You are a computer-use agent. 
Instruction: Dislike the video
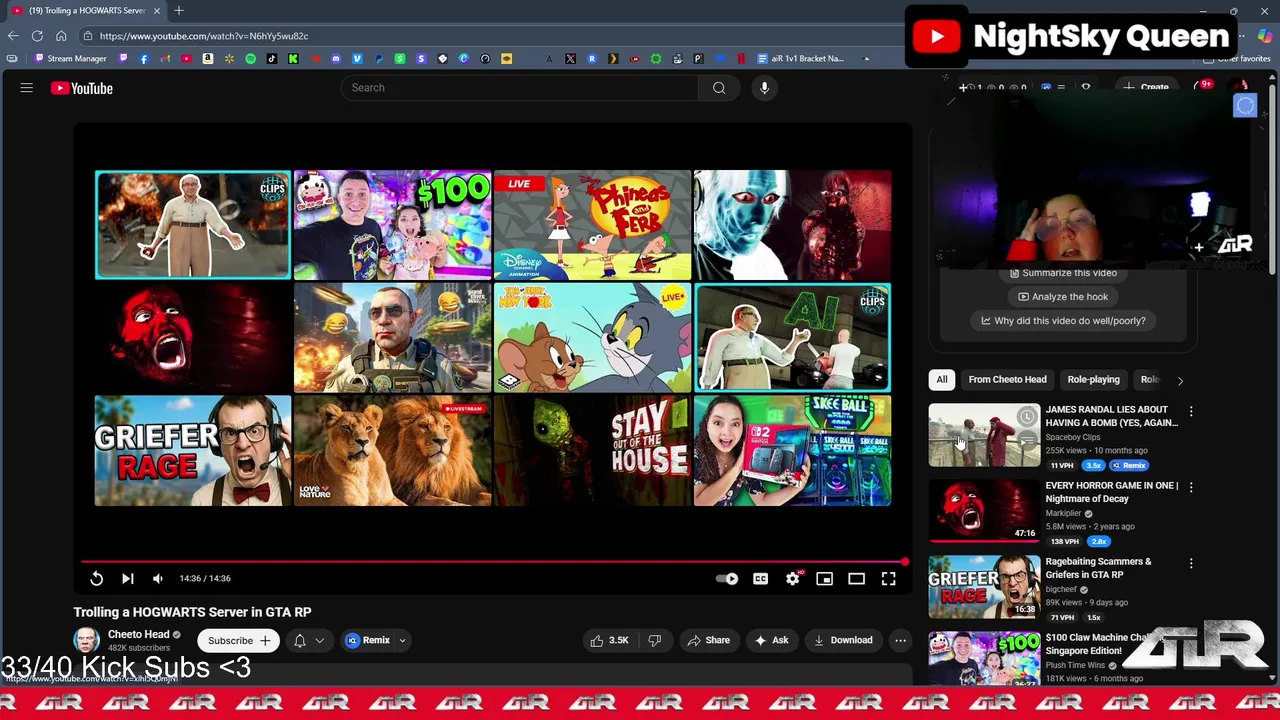655,640
